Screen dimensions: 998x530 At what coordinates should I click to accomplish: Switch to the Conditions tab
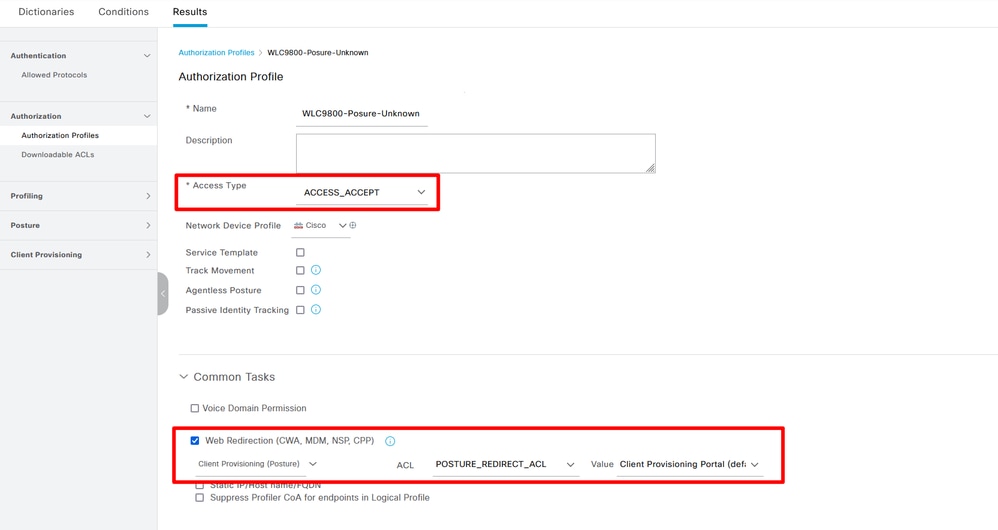pyautogui.click(x=123, y=11)
